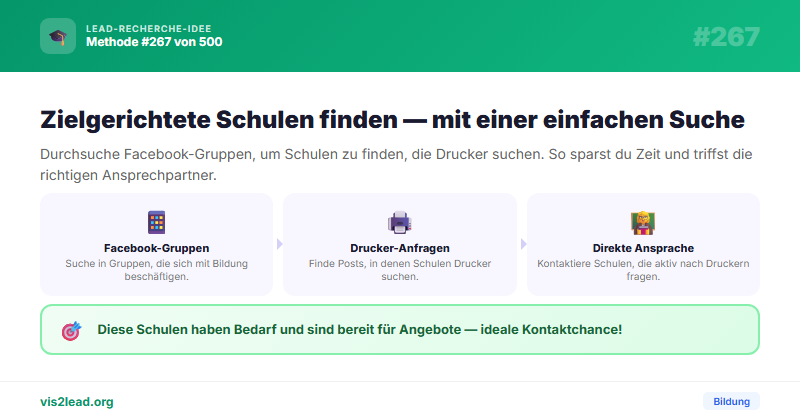The image size is (800, 420).
Task: Click the teacher icon above Direkte Ansprache
Action: point(643,223)
